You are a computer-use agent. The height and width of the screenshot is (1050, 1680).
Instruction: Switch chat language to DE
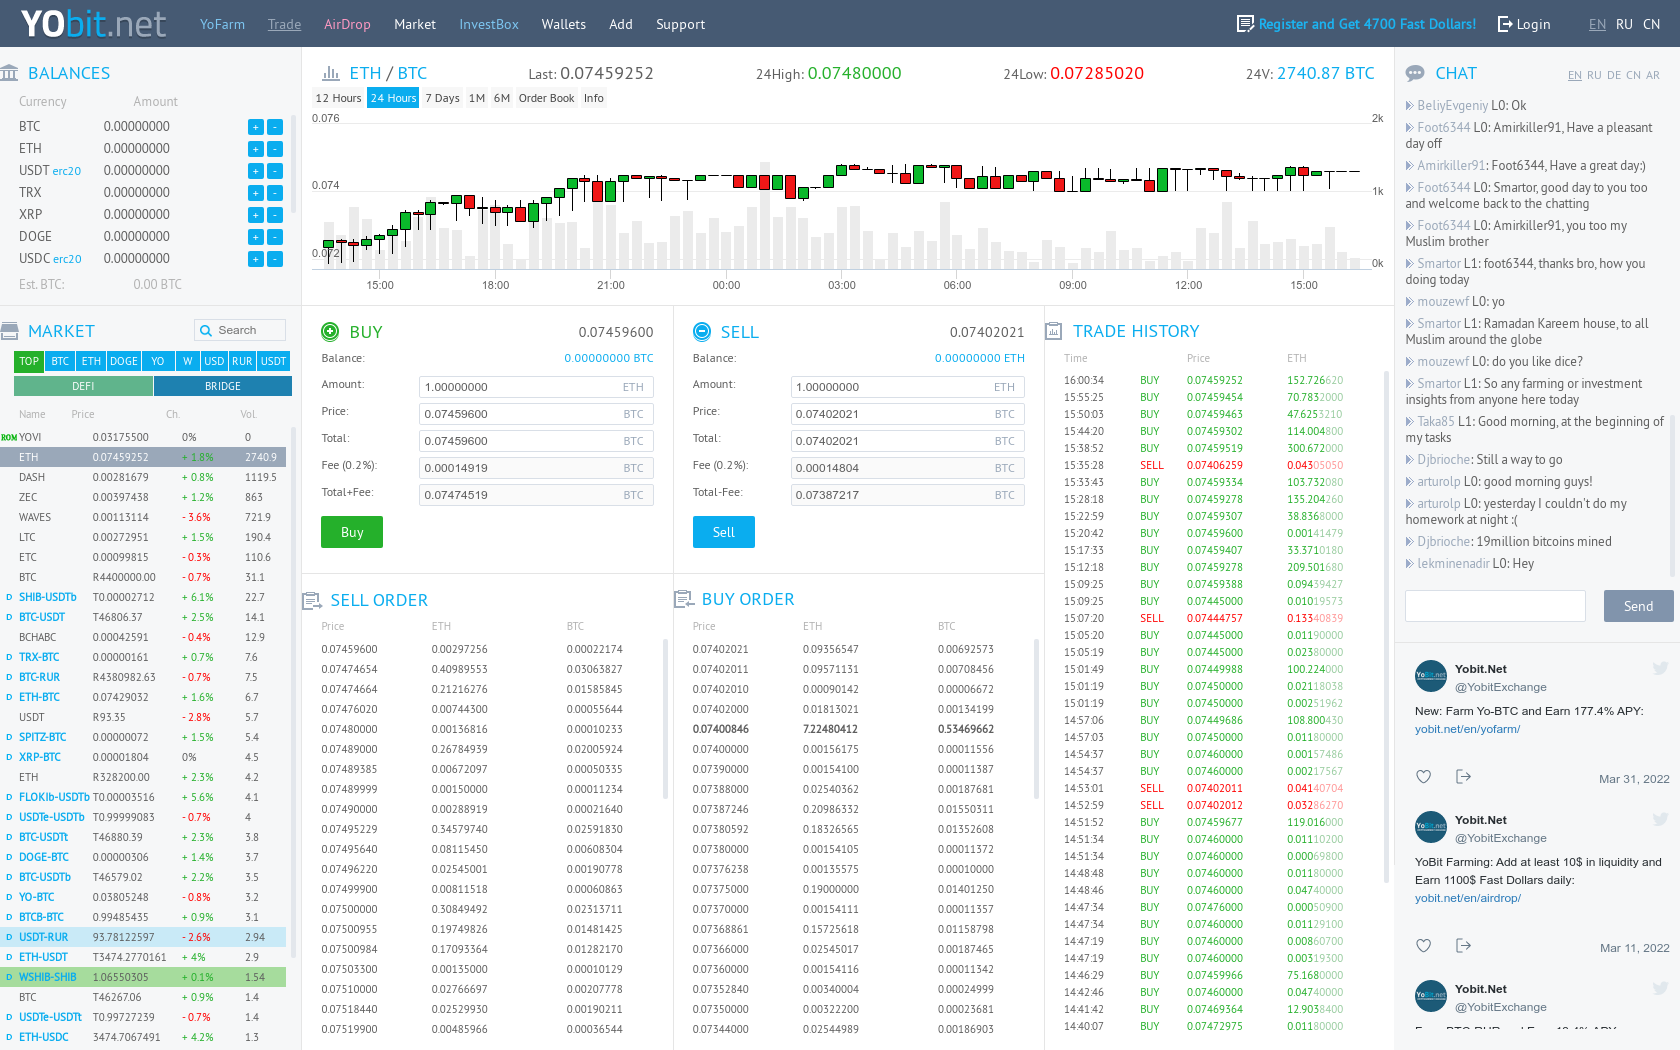point(1614,75)
